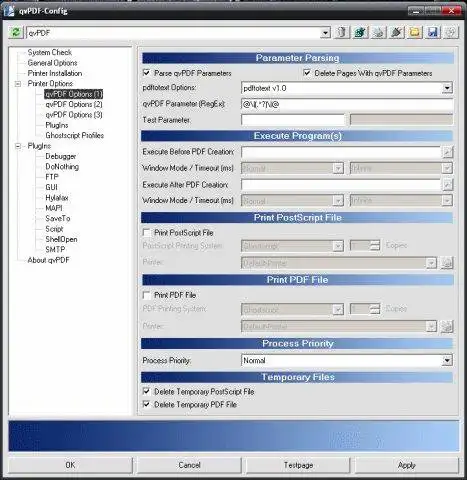
Task: Open Window Mode dropdown under Execute After
Action: pos(338,201)
